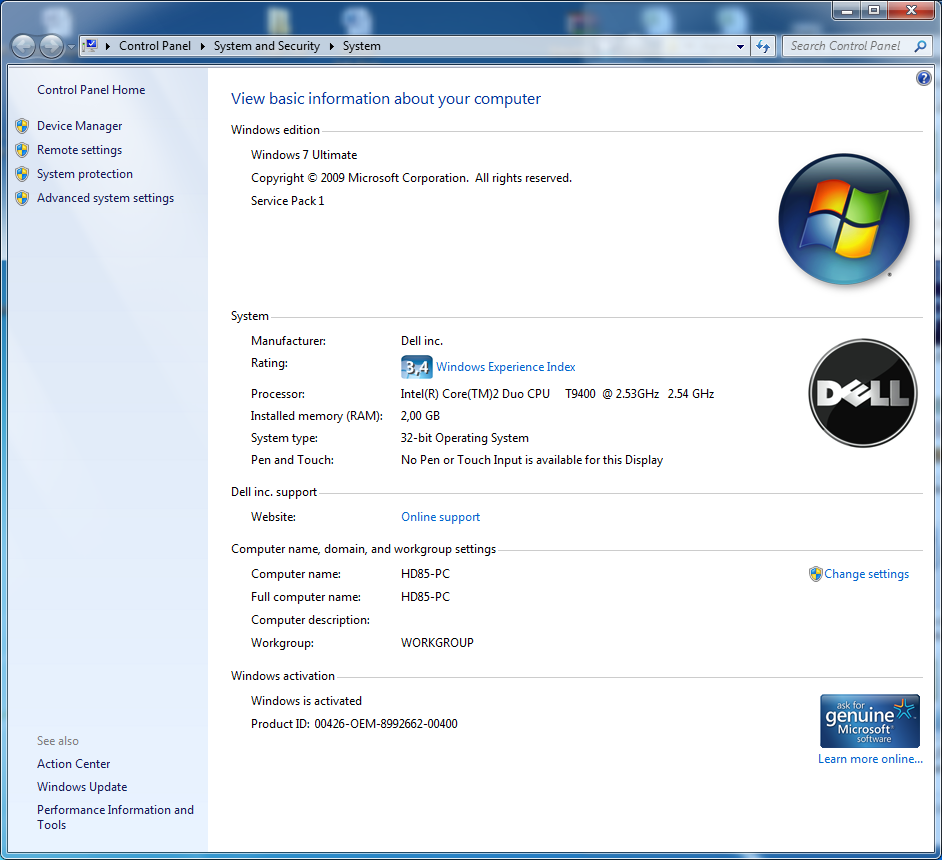Open Remote settings link

tap(79, 150)
